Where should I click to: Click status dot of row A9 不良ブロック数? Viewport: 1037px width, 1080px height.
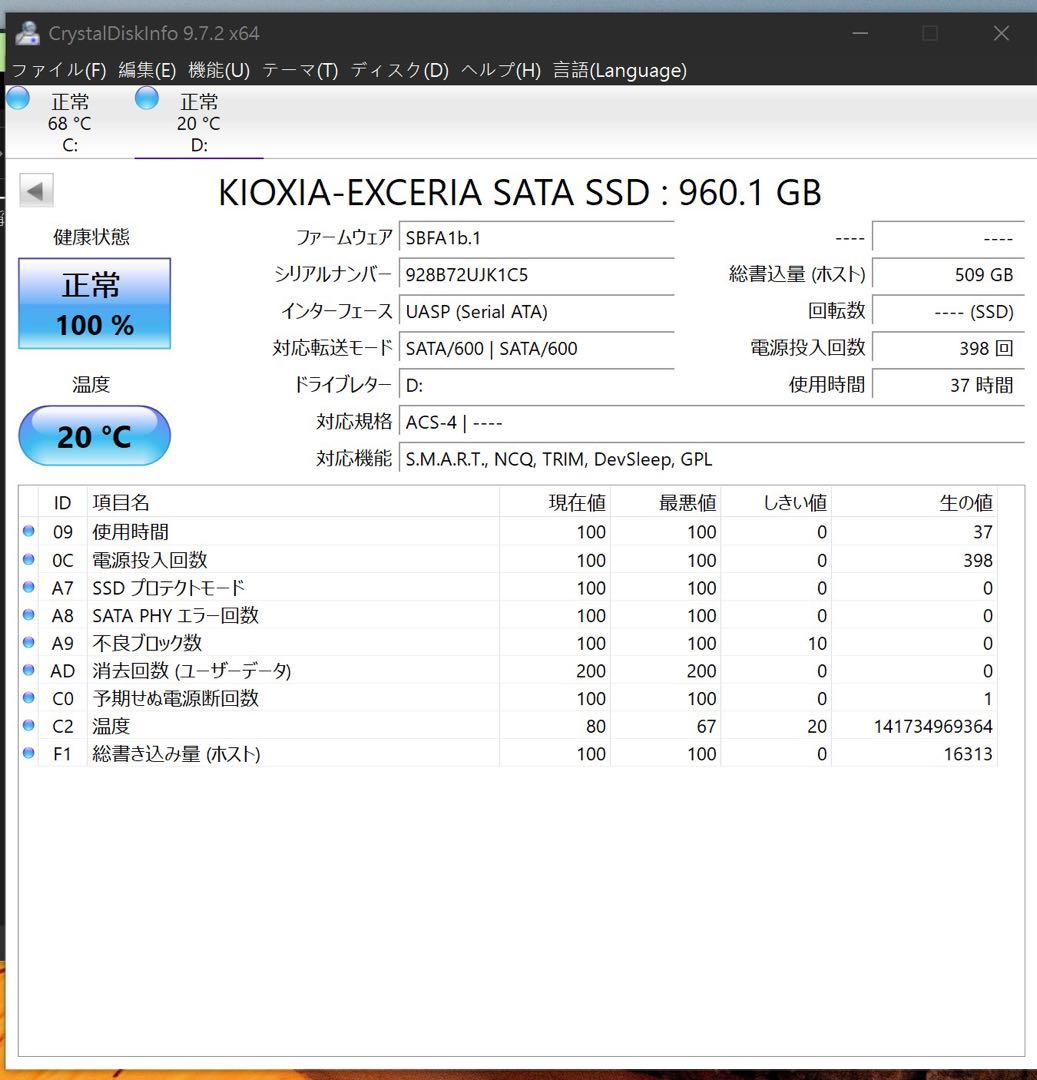[x=28, y=642]
